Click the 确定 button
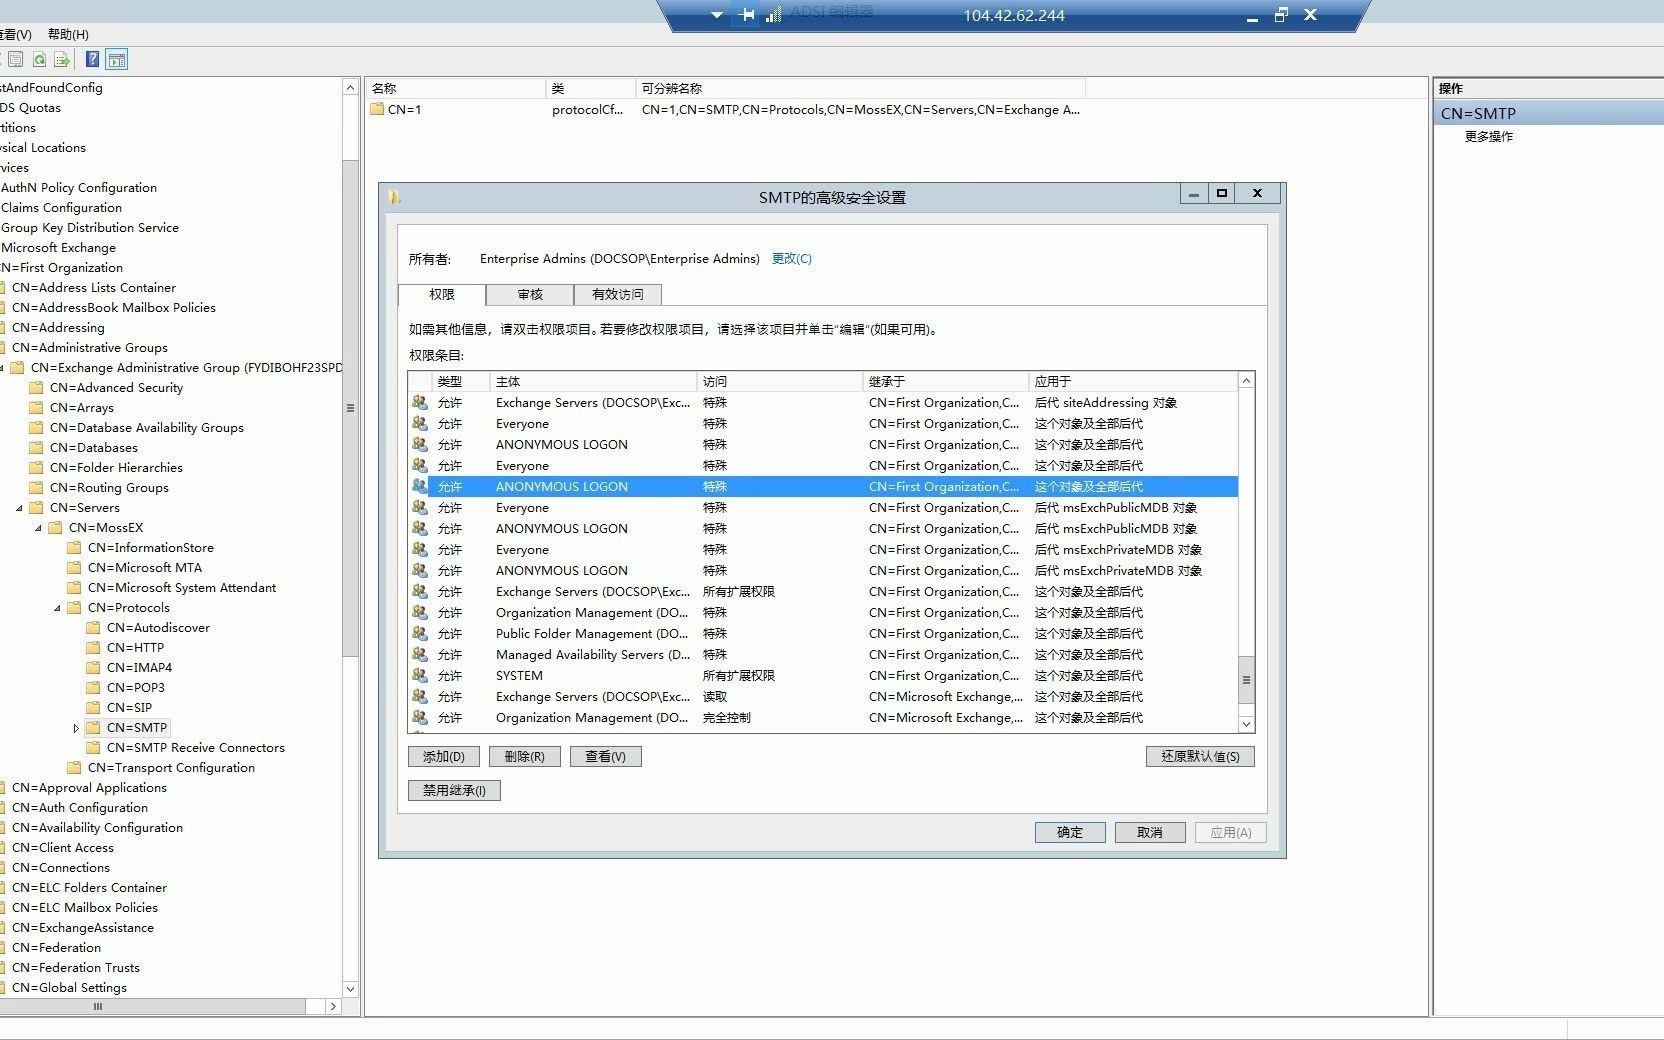Image resolution: width=1664 pixels, height=1040 pixels. (1070, 832)
